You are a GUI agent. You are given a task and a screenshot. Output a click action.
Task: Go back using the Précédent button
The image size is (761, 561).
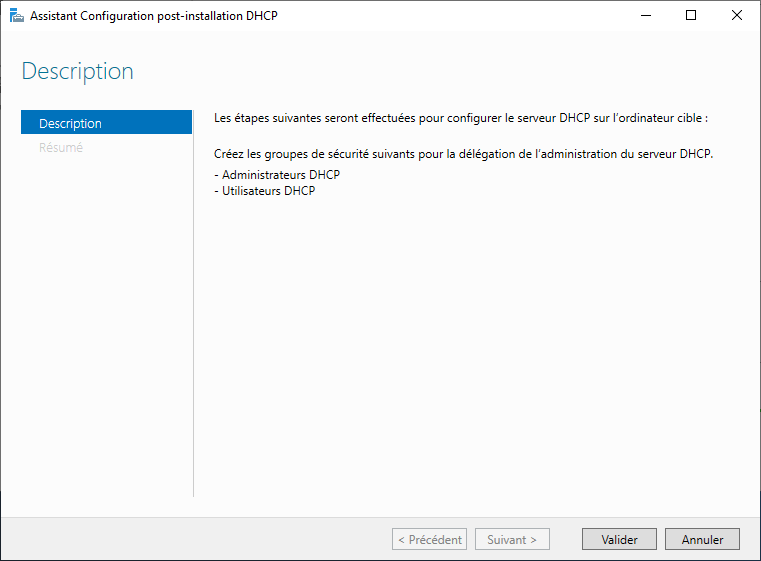click(430, 539)
